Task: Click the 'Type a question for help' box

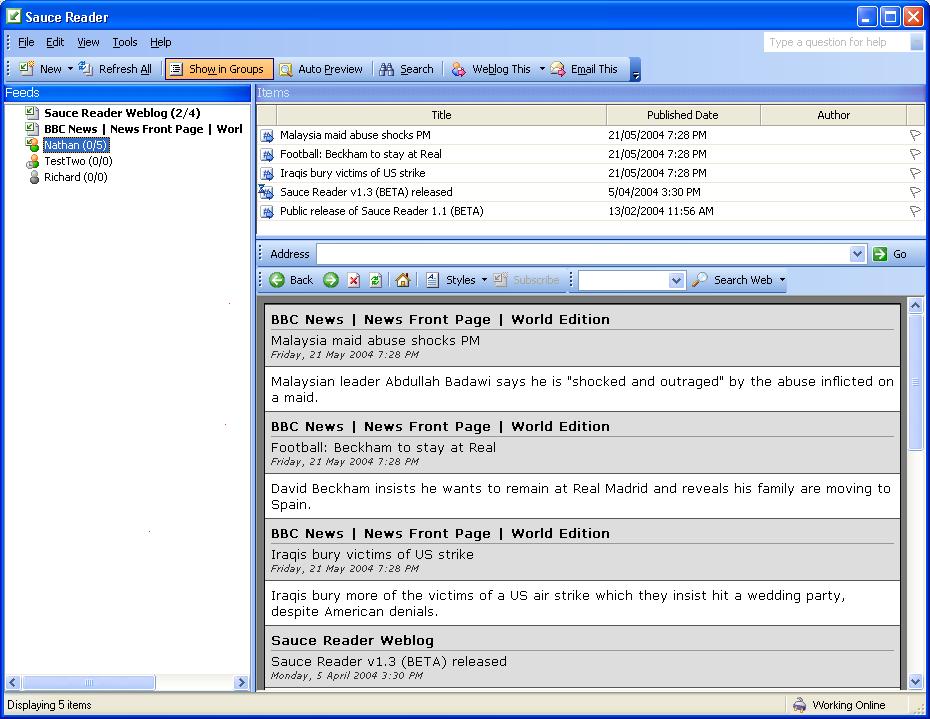Action: coord(836,42)
